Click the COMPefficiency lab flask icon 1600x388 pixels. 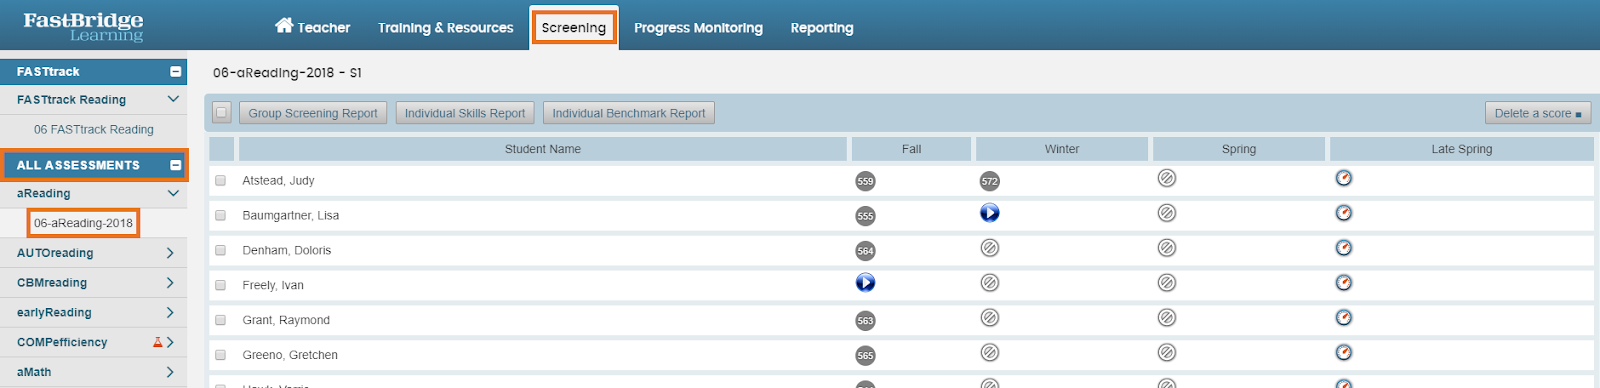tap(157, 342)
